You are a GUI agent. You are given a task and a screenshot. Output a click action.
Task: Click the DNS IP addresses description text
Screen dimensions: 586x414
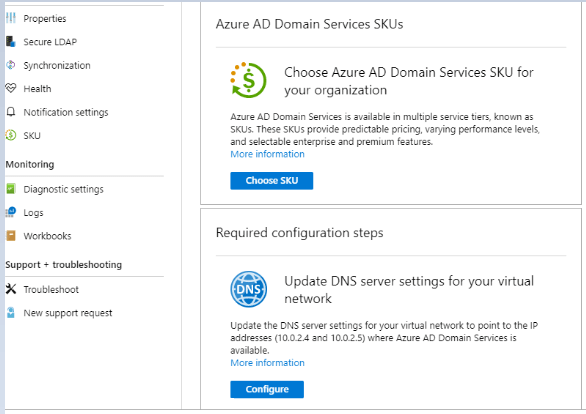point(384,338)
